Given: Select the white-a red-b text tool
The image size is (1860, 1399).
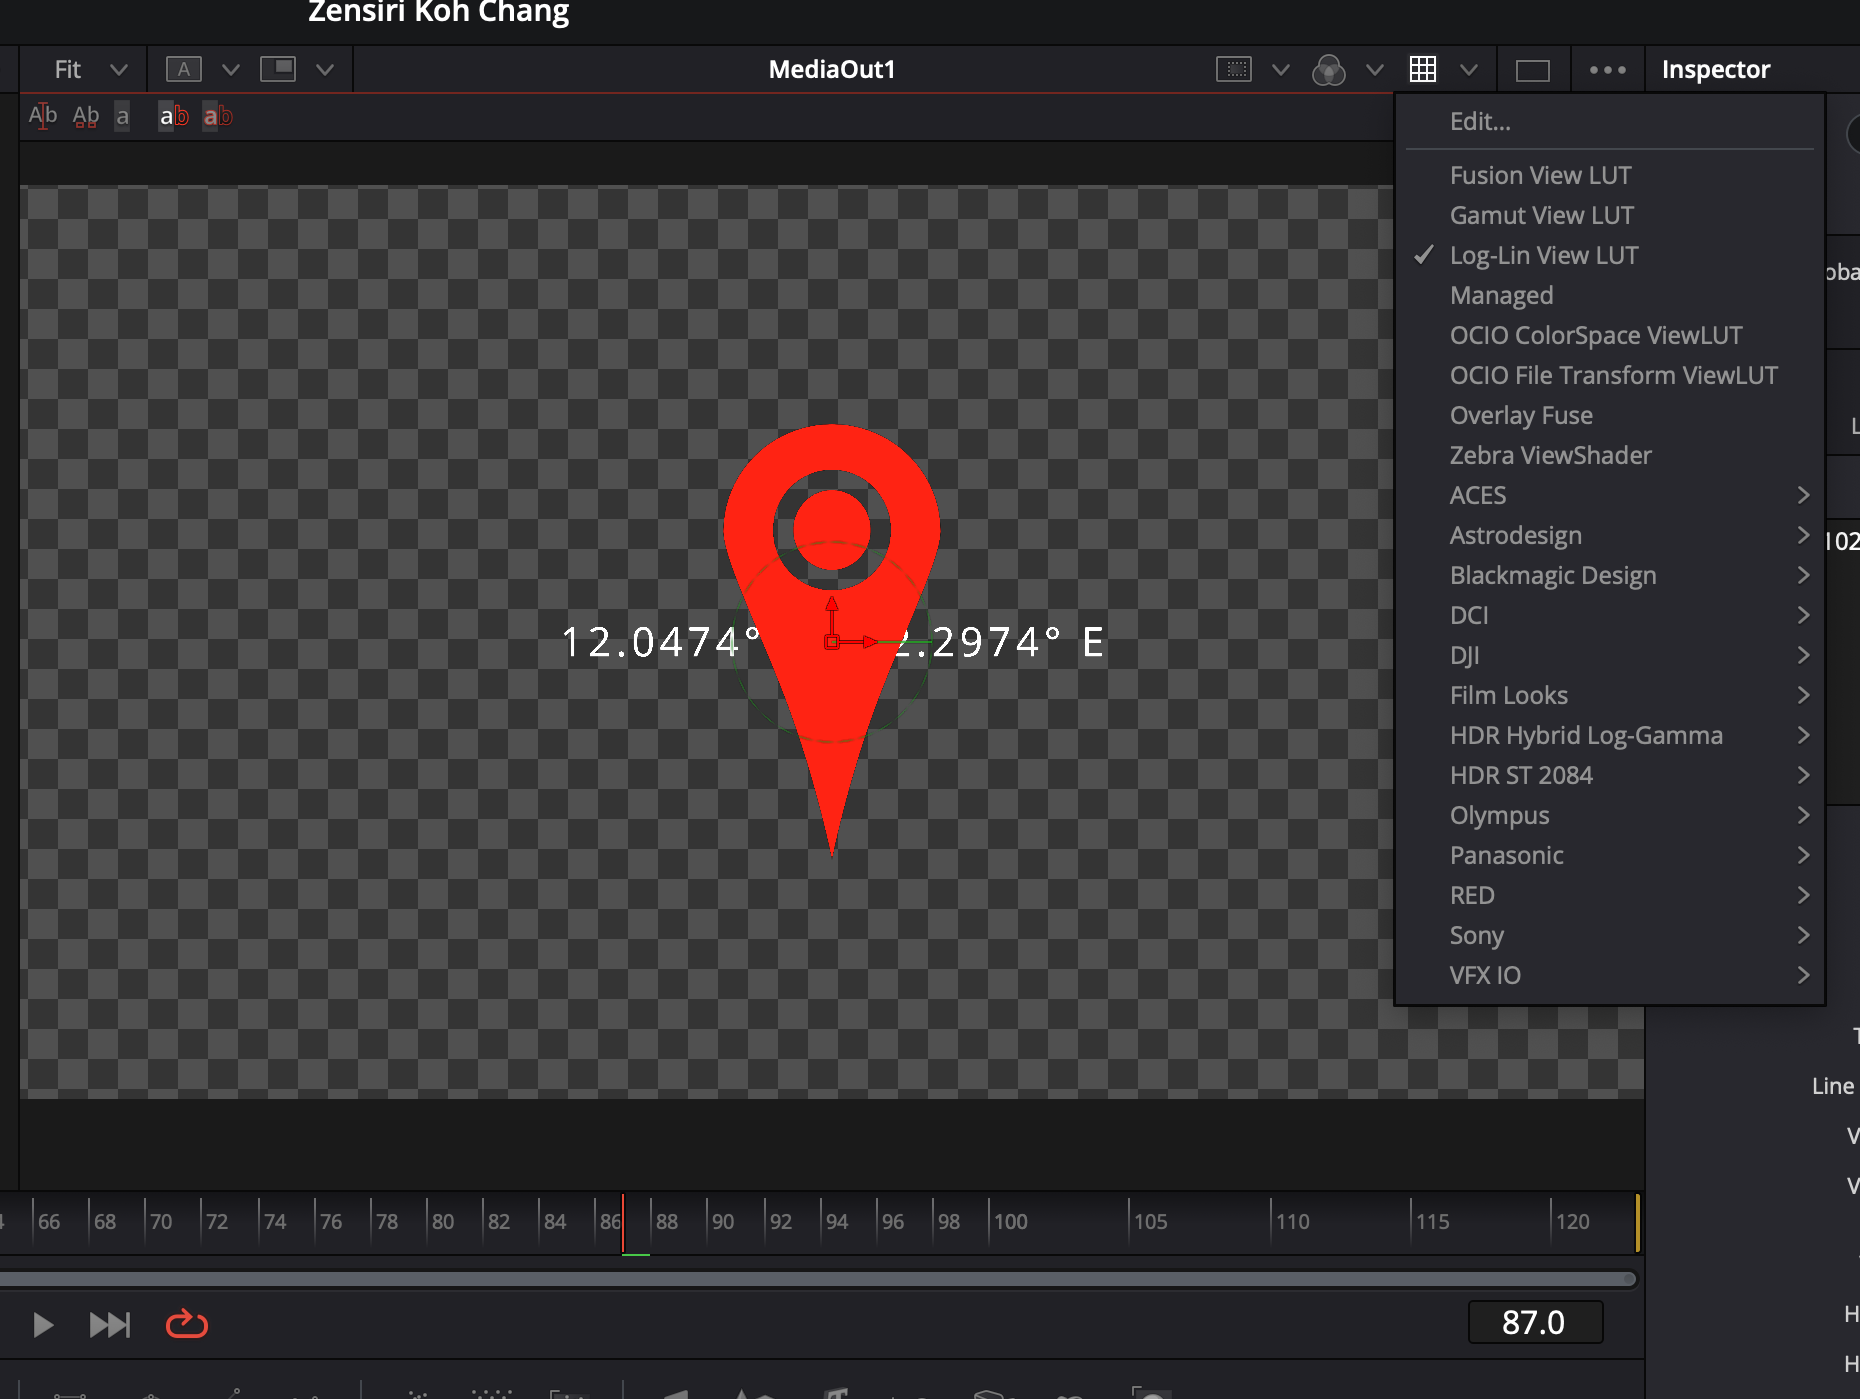Looking at the screenshot, I should [174, 116].
